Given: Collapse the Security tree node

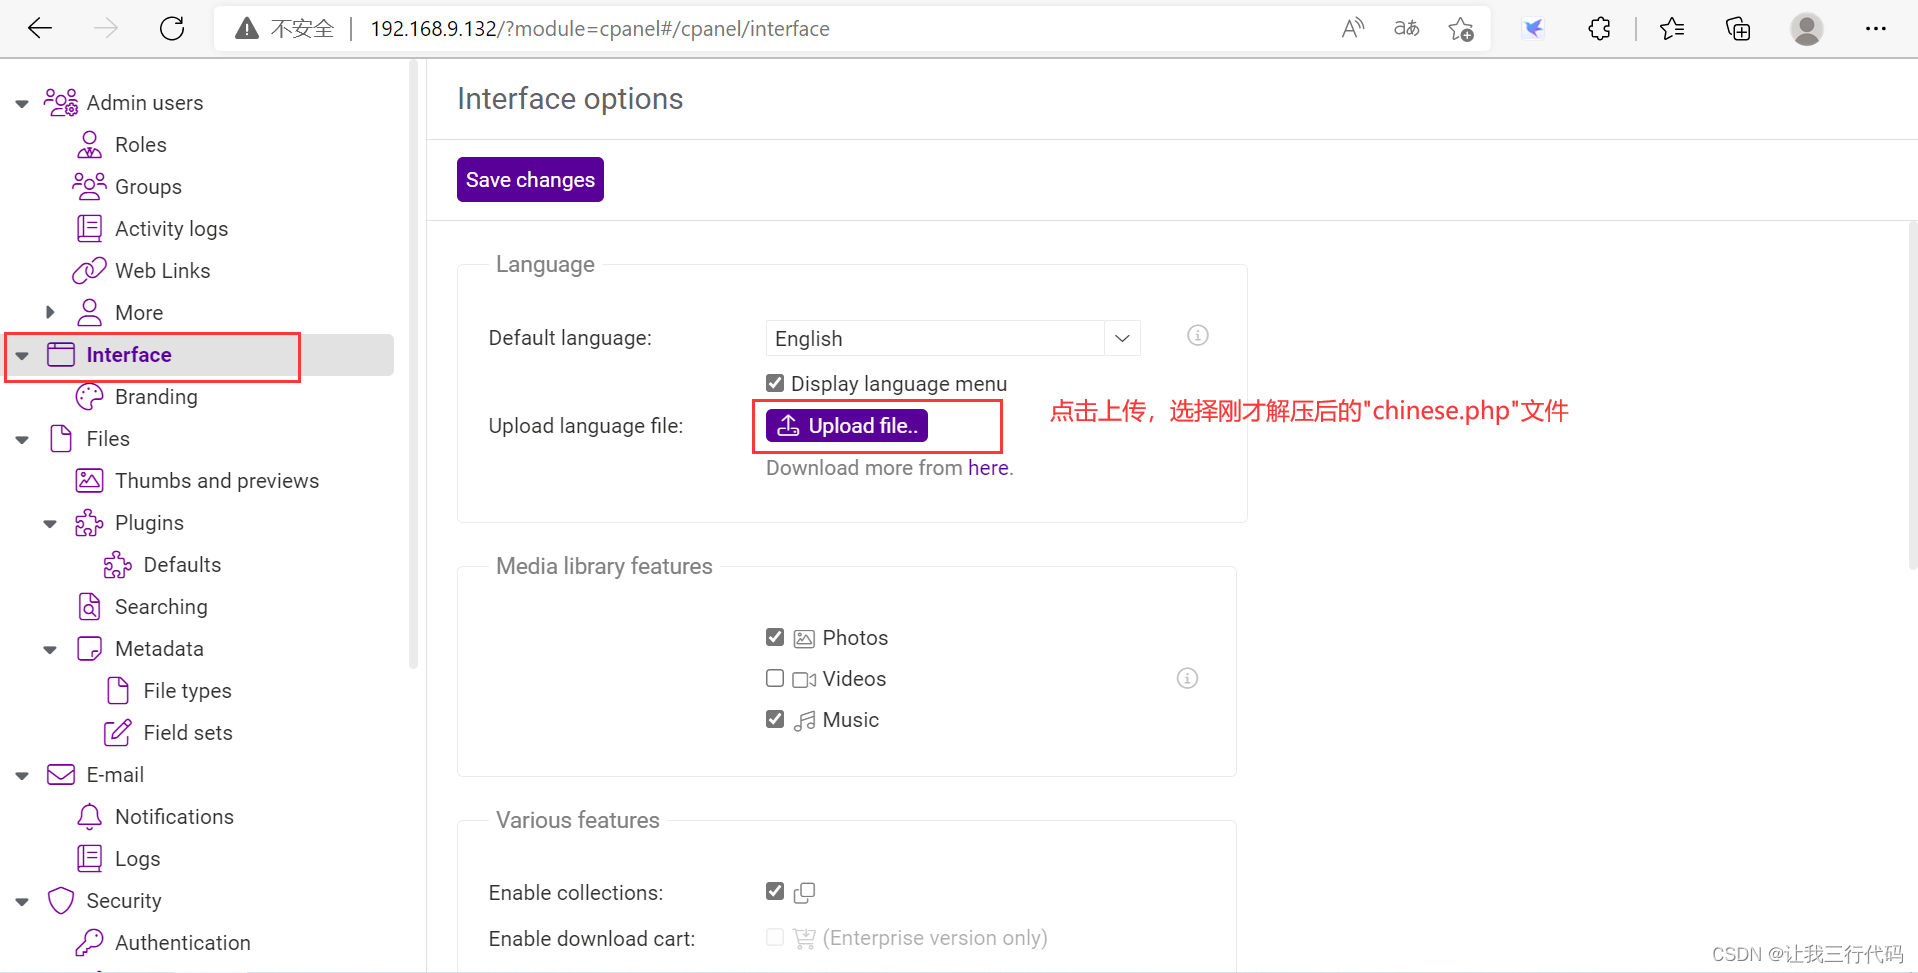Looking at the screenshot, I should coord(22,901).
